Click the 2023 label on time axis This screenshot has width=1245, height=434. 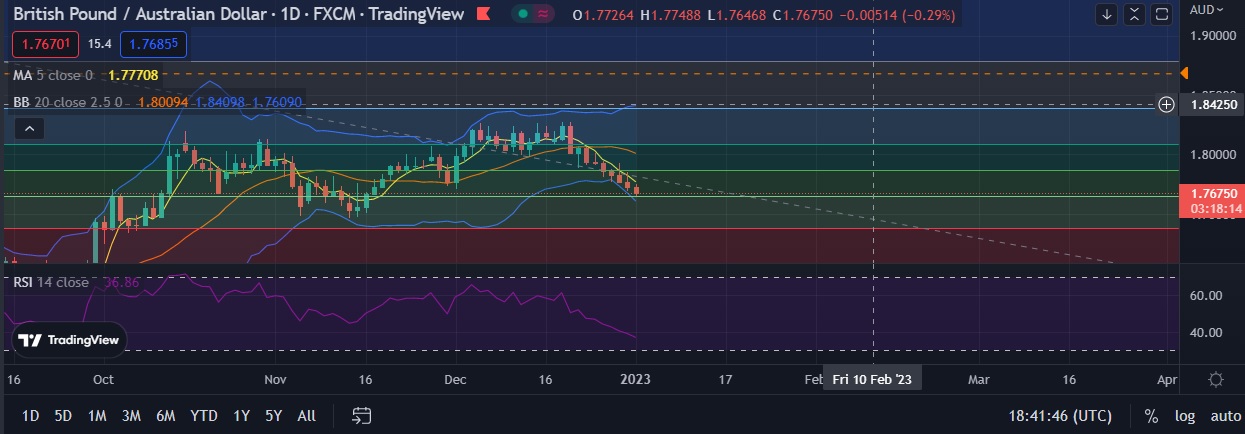[x=635, y=380]
